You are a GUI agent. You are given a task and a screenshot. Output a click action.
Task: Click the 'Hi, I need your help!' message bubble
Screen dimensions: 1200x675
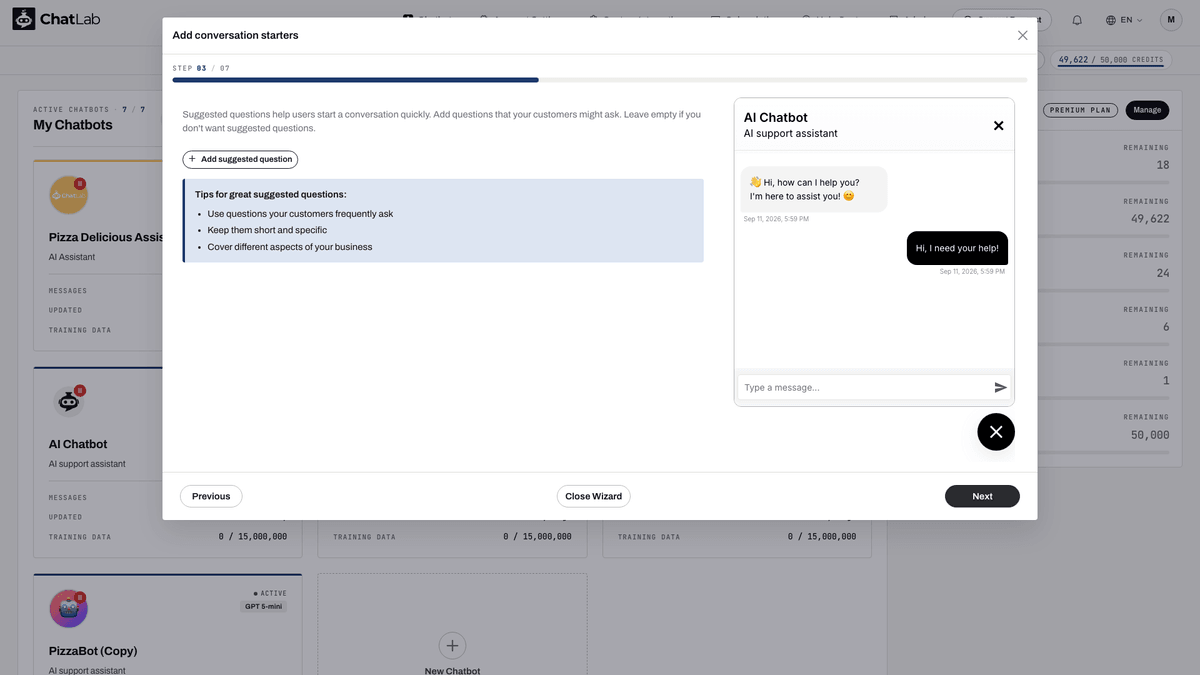(x=957, y=248)
